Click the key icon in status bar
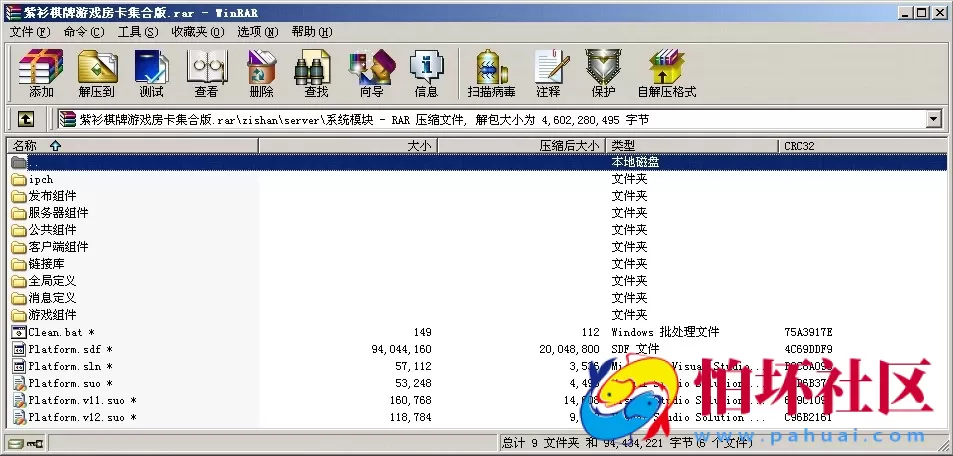 (x=35, y=443)
